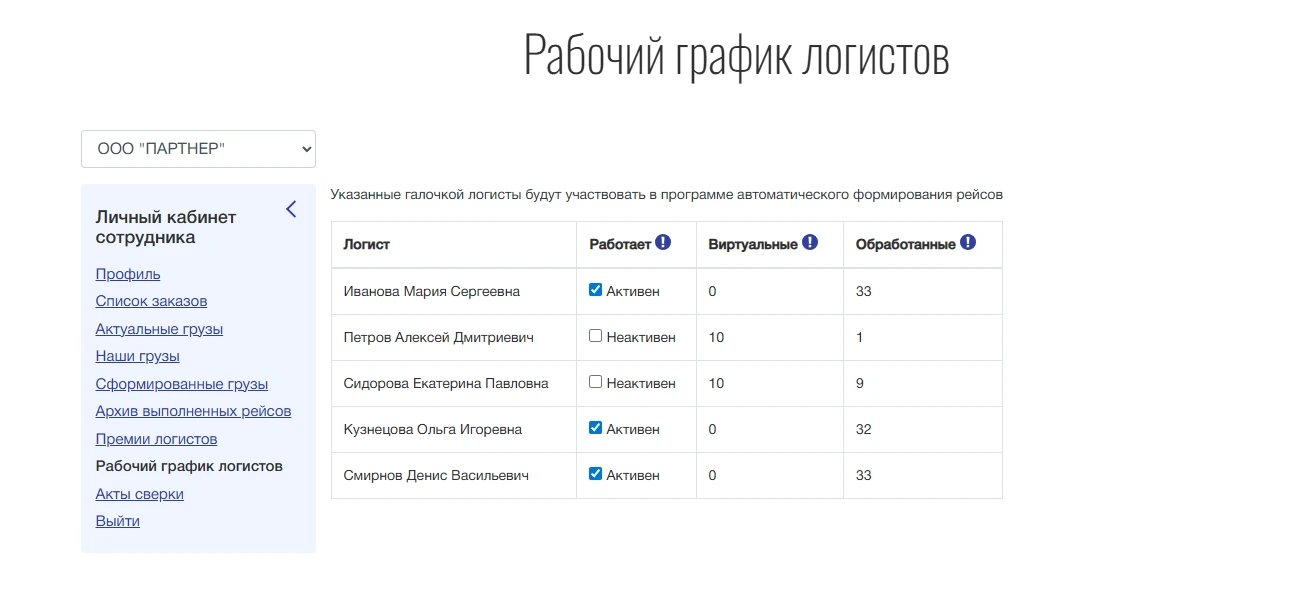Click the Личный кабинет сотрудника heading
1311x600 pixels.
(166, 227)
